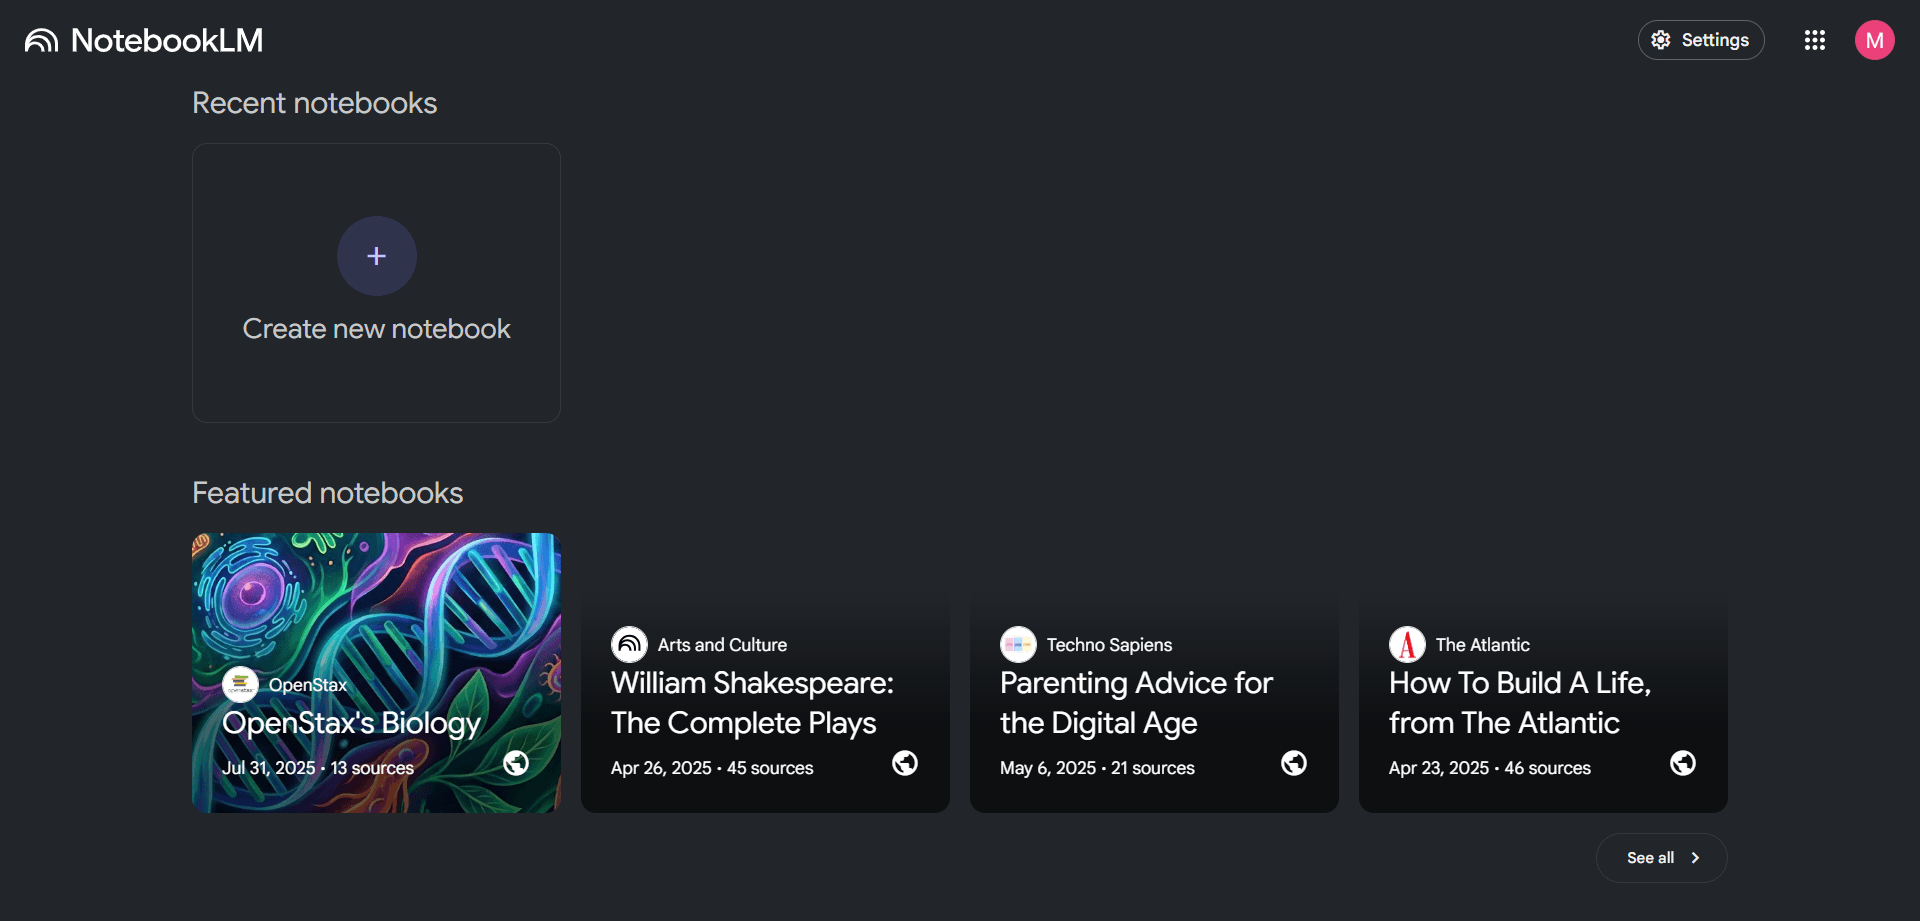Expand the See all featured notebooks
Viewport: 1920px width, 921px height.
1661,858
